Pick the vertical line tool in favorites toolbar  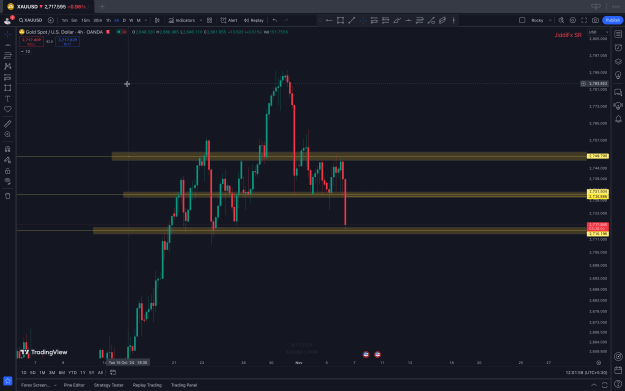coord(454,20)
